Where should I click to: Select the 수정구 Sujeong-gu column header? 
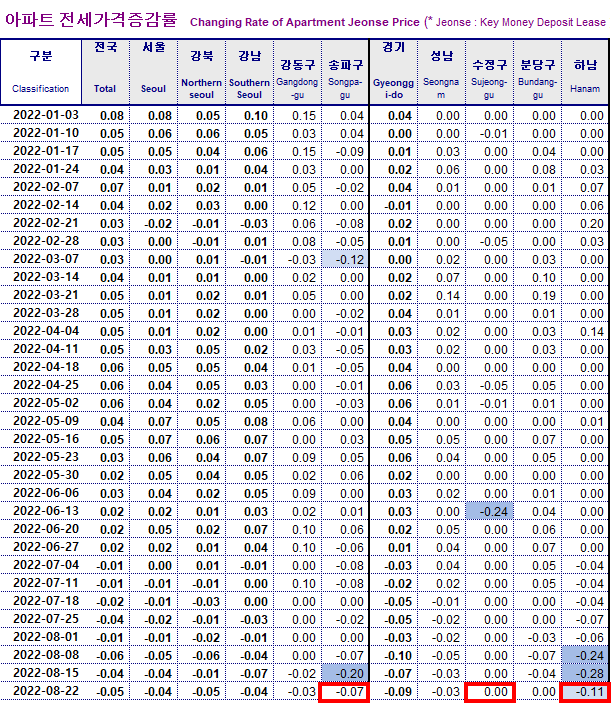point(490,72)
